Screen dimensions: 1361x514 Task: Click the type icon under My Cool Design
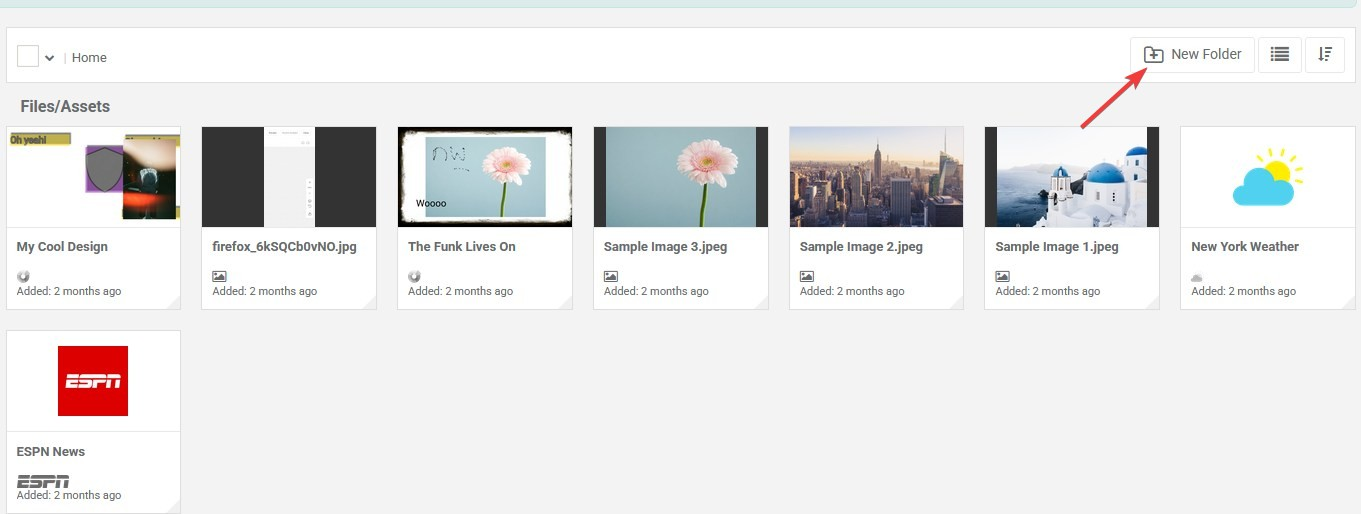pos(23,276)
